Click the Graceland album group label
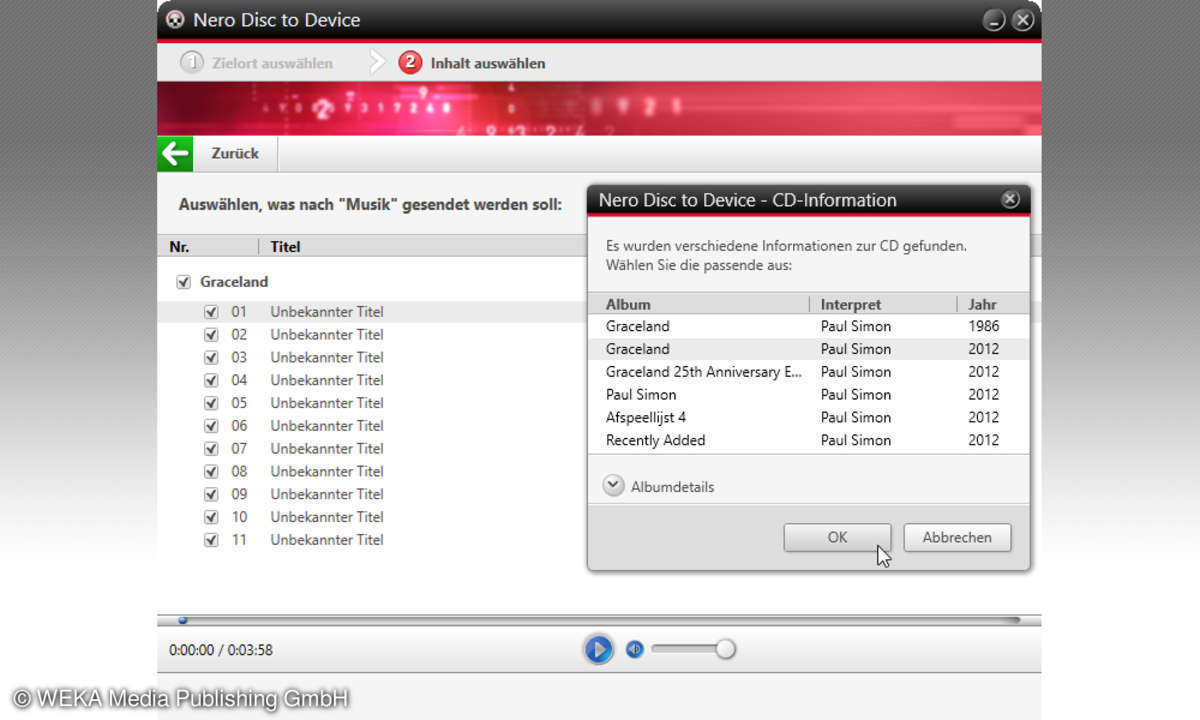Image resolution: width=1200 pixels, height=720 pixels. click(234, 282)
